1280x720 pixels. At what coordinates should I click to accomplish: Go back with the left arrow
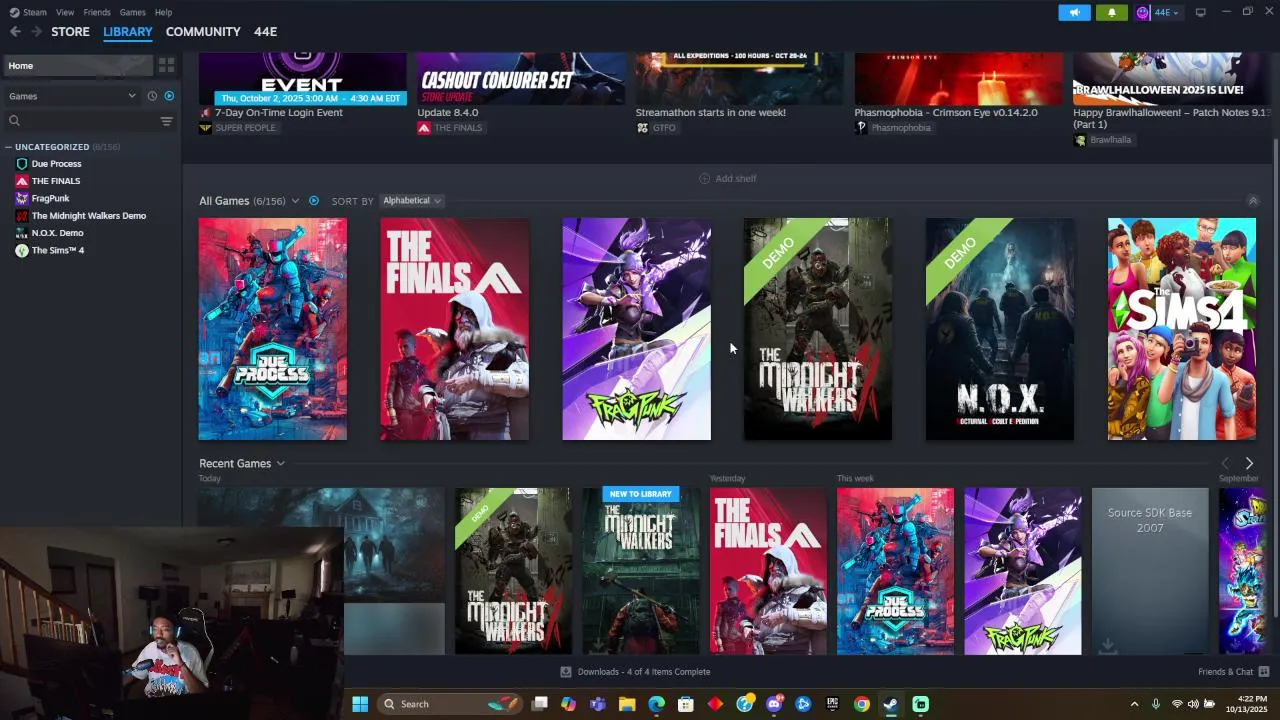point(15,32)
